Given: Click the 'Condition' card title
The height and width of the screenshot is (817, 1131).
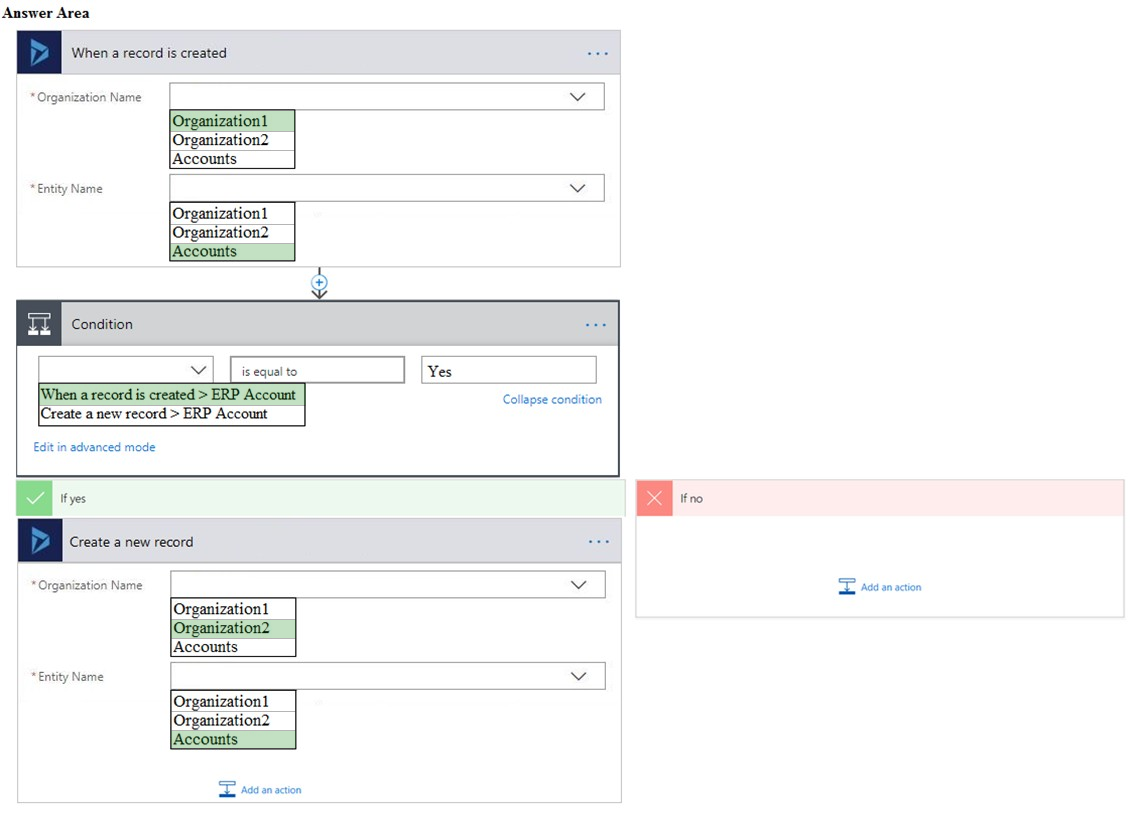Looking at the screenshot, I should coord(102,324).
